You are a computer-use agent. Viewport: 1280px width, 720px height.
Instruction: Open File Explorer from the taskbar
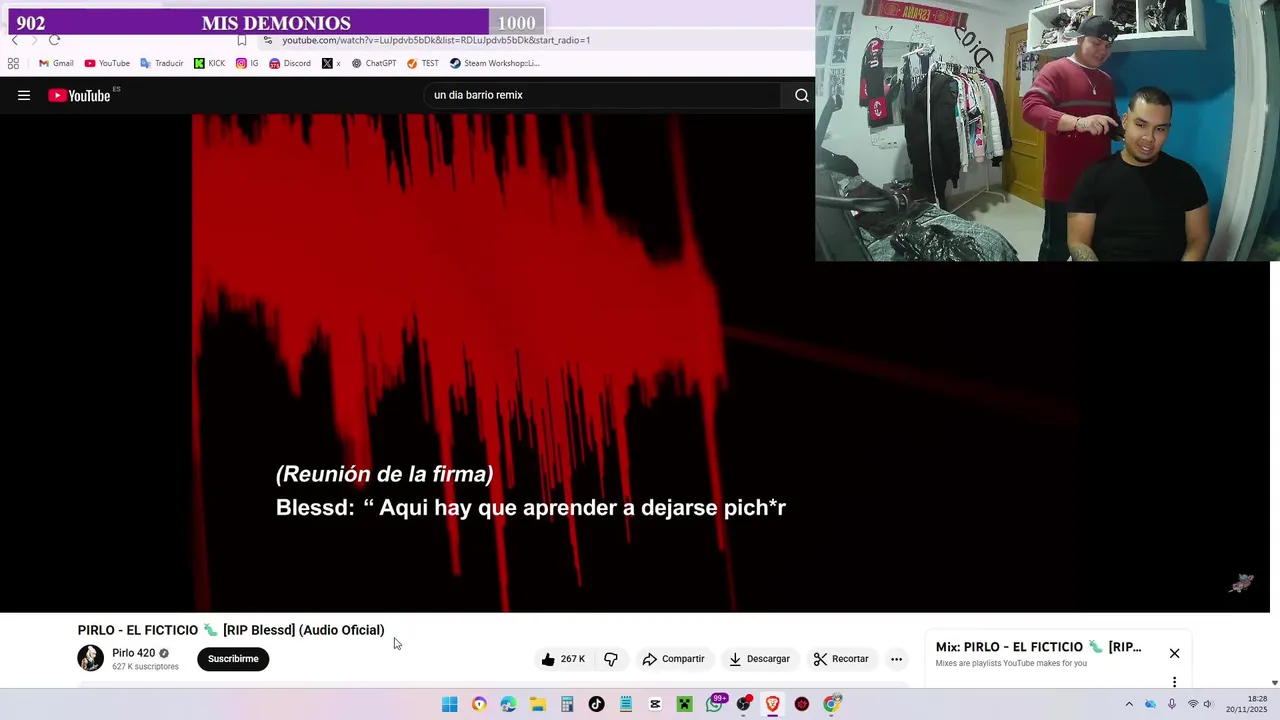coord(538,704)
